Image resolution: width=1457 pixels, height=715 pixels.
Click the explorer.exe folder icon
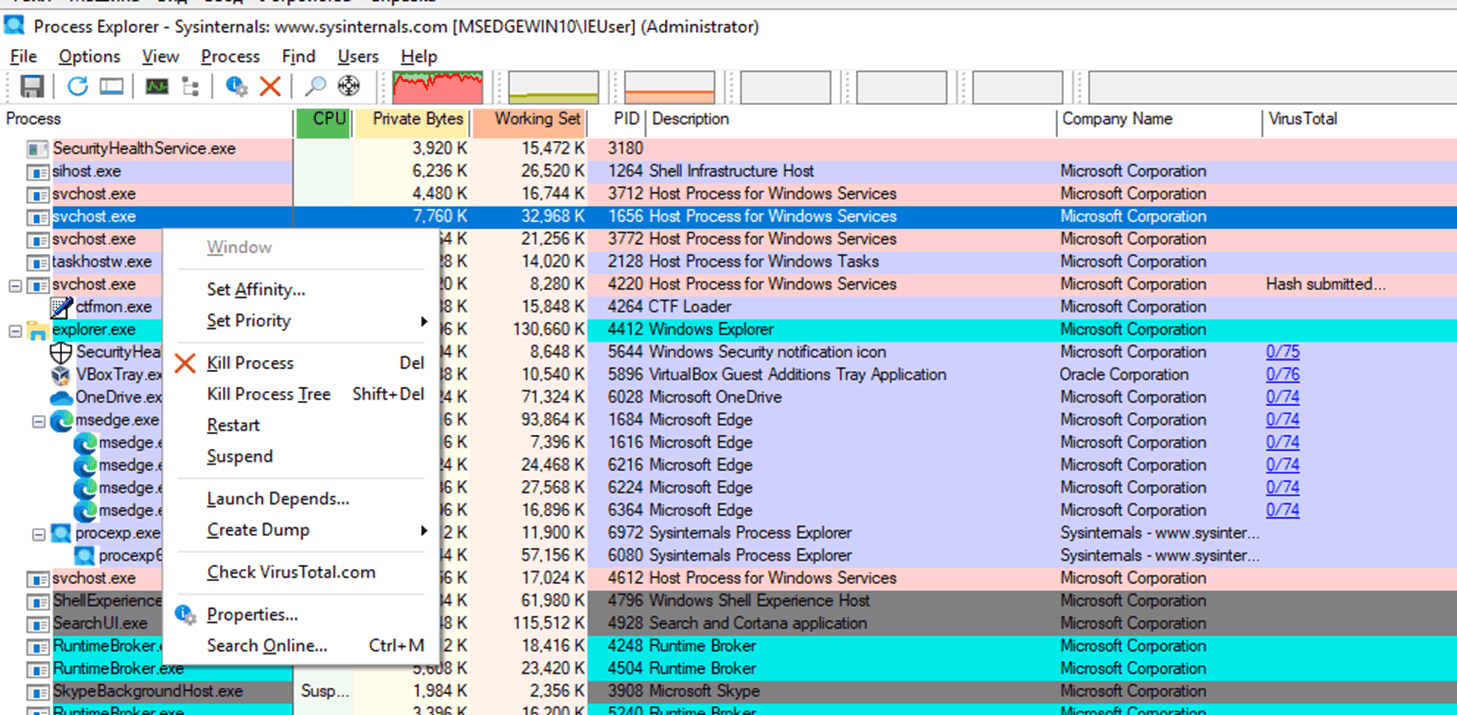tap(38, 330)
